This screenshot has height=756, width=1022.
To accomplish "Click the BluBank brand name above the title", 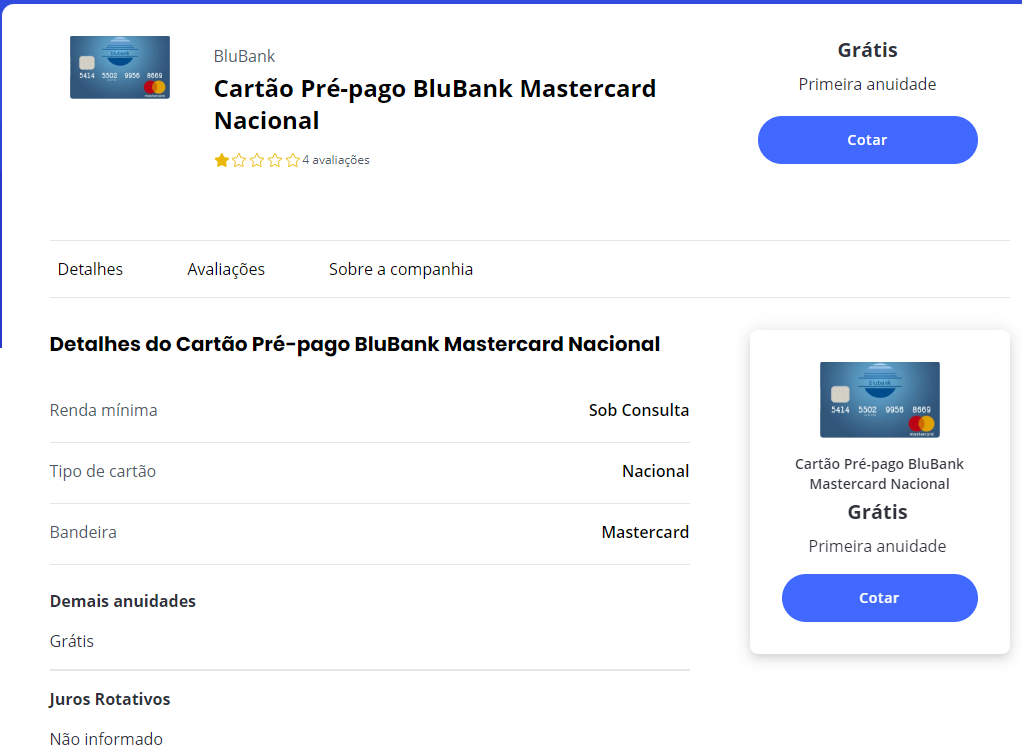I will 244,56.
